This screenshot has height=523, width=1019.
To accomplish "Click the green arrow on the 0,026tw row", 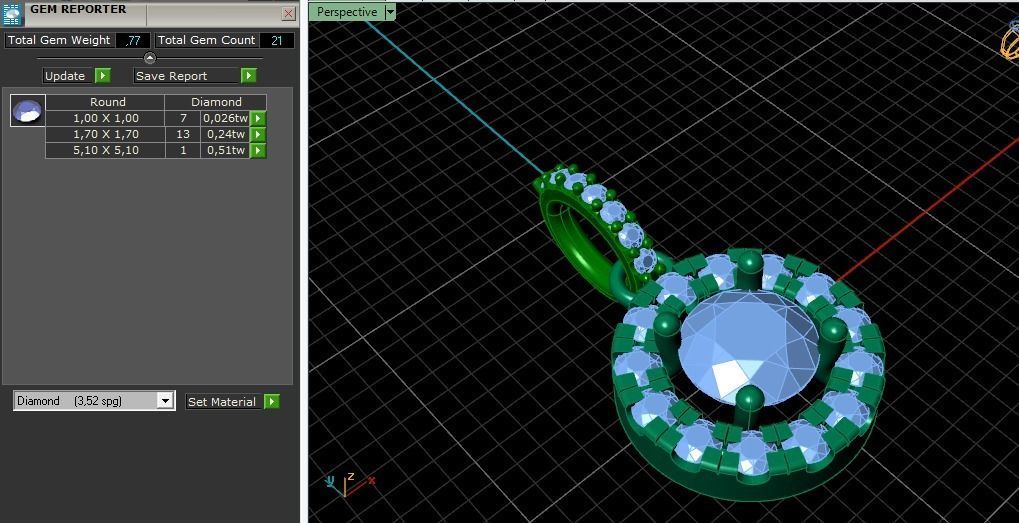I will pyautogui.click(x=259, y=118).
